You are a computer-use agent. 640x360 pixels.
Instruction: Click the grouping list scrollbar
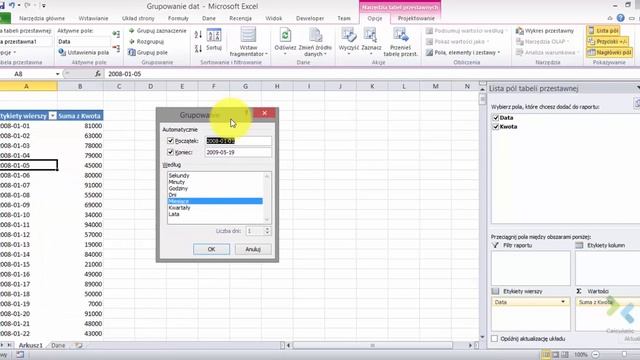tap(267, 198)
